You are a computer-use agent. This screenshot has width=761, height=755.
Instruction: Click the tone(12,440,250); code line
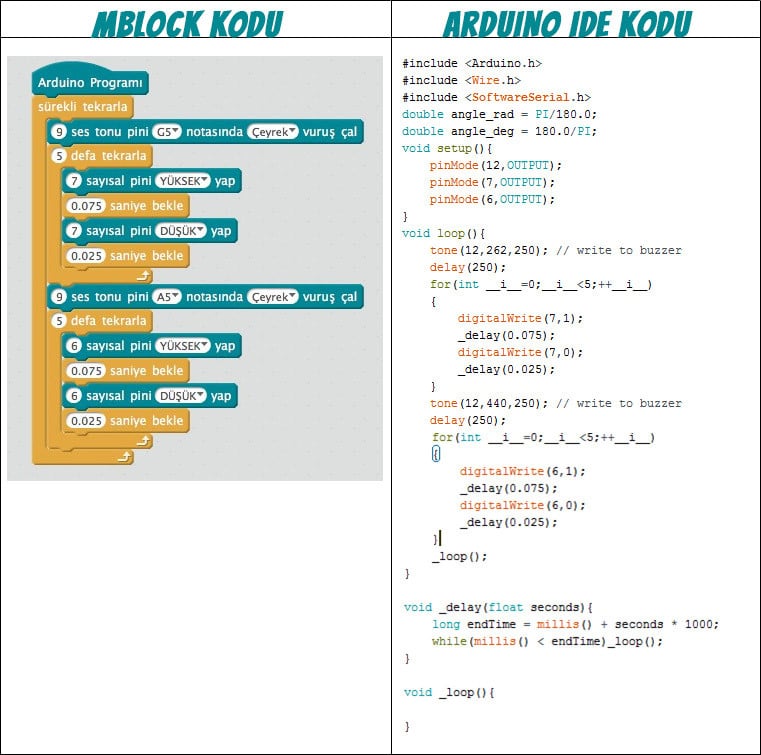pyautogui.click(x=556, y=403)
